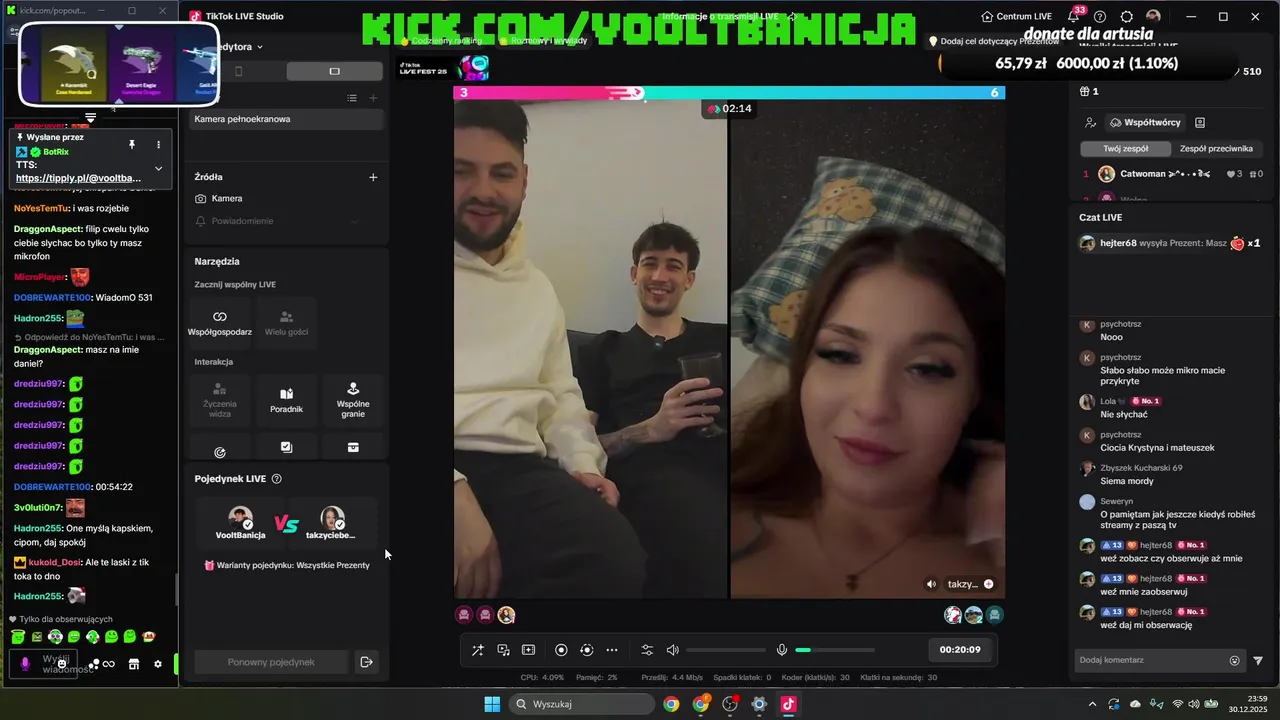Switch to portrait orientation layout toggle
The width and height of the screenshot is (1280, 720).
(x=238, y=71)
